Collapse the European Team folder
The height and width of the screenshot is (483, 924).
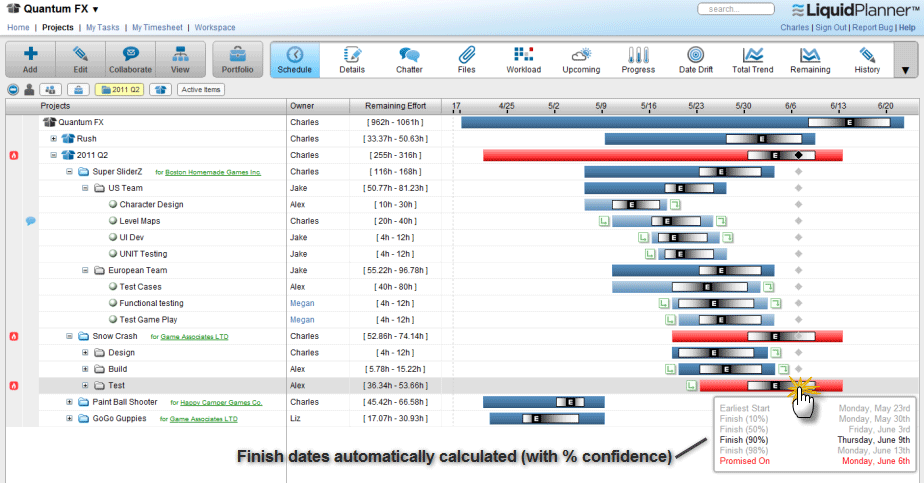click(x=85, y=270)
